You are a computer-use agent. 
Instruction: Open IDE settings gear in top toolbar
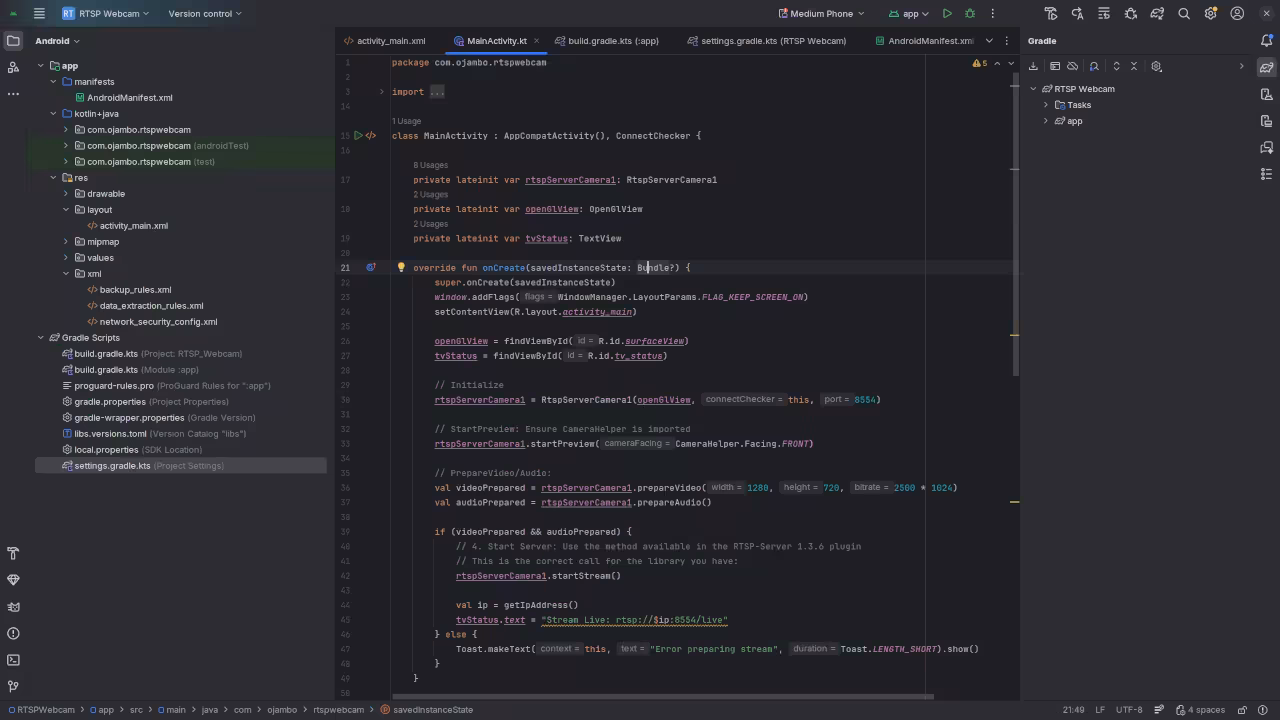[x=1211, y=14]
